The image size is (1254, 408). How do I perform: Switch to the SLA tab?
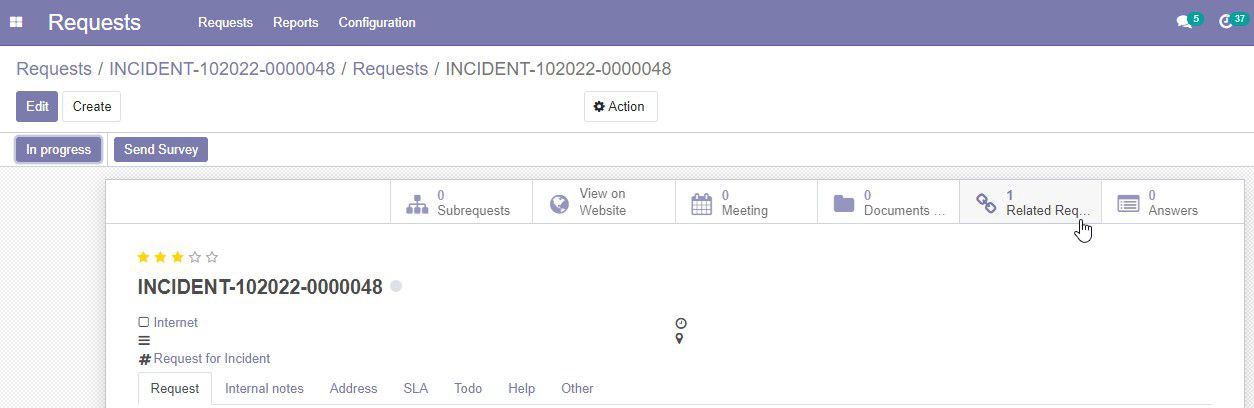(x=415, y=388)
